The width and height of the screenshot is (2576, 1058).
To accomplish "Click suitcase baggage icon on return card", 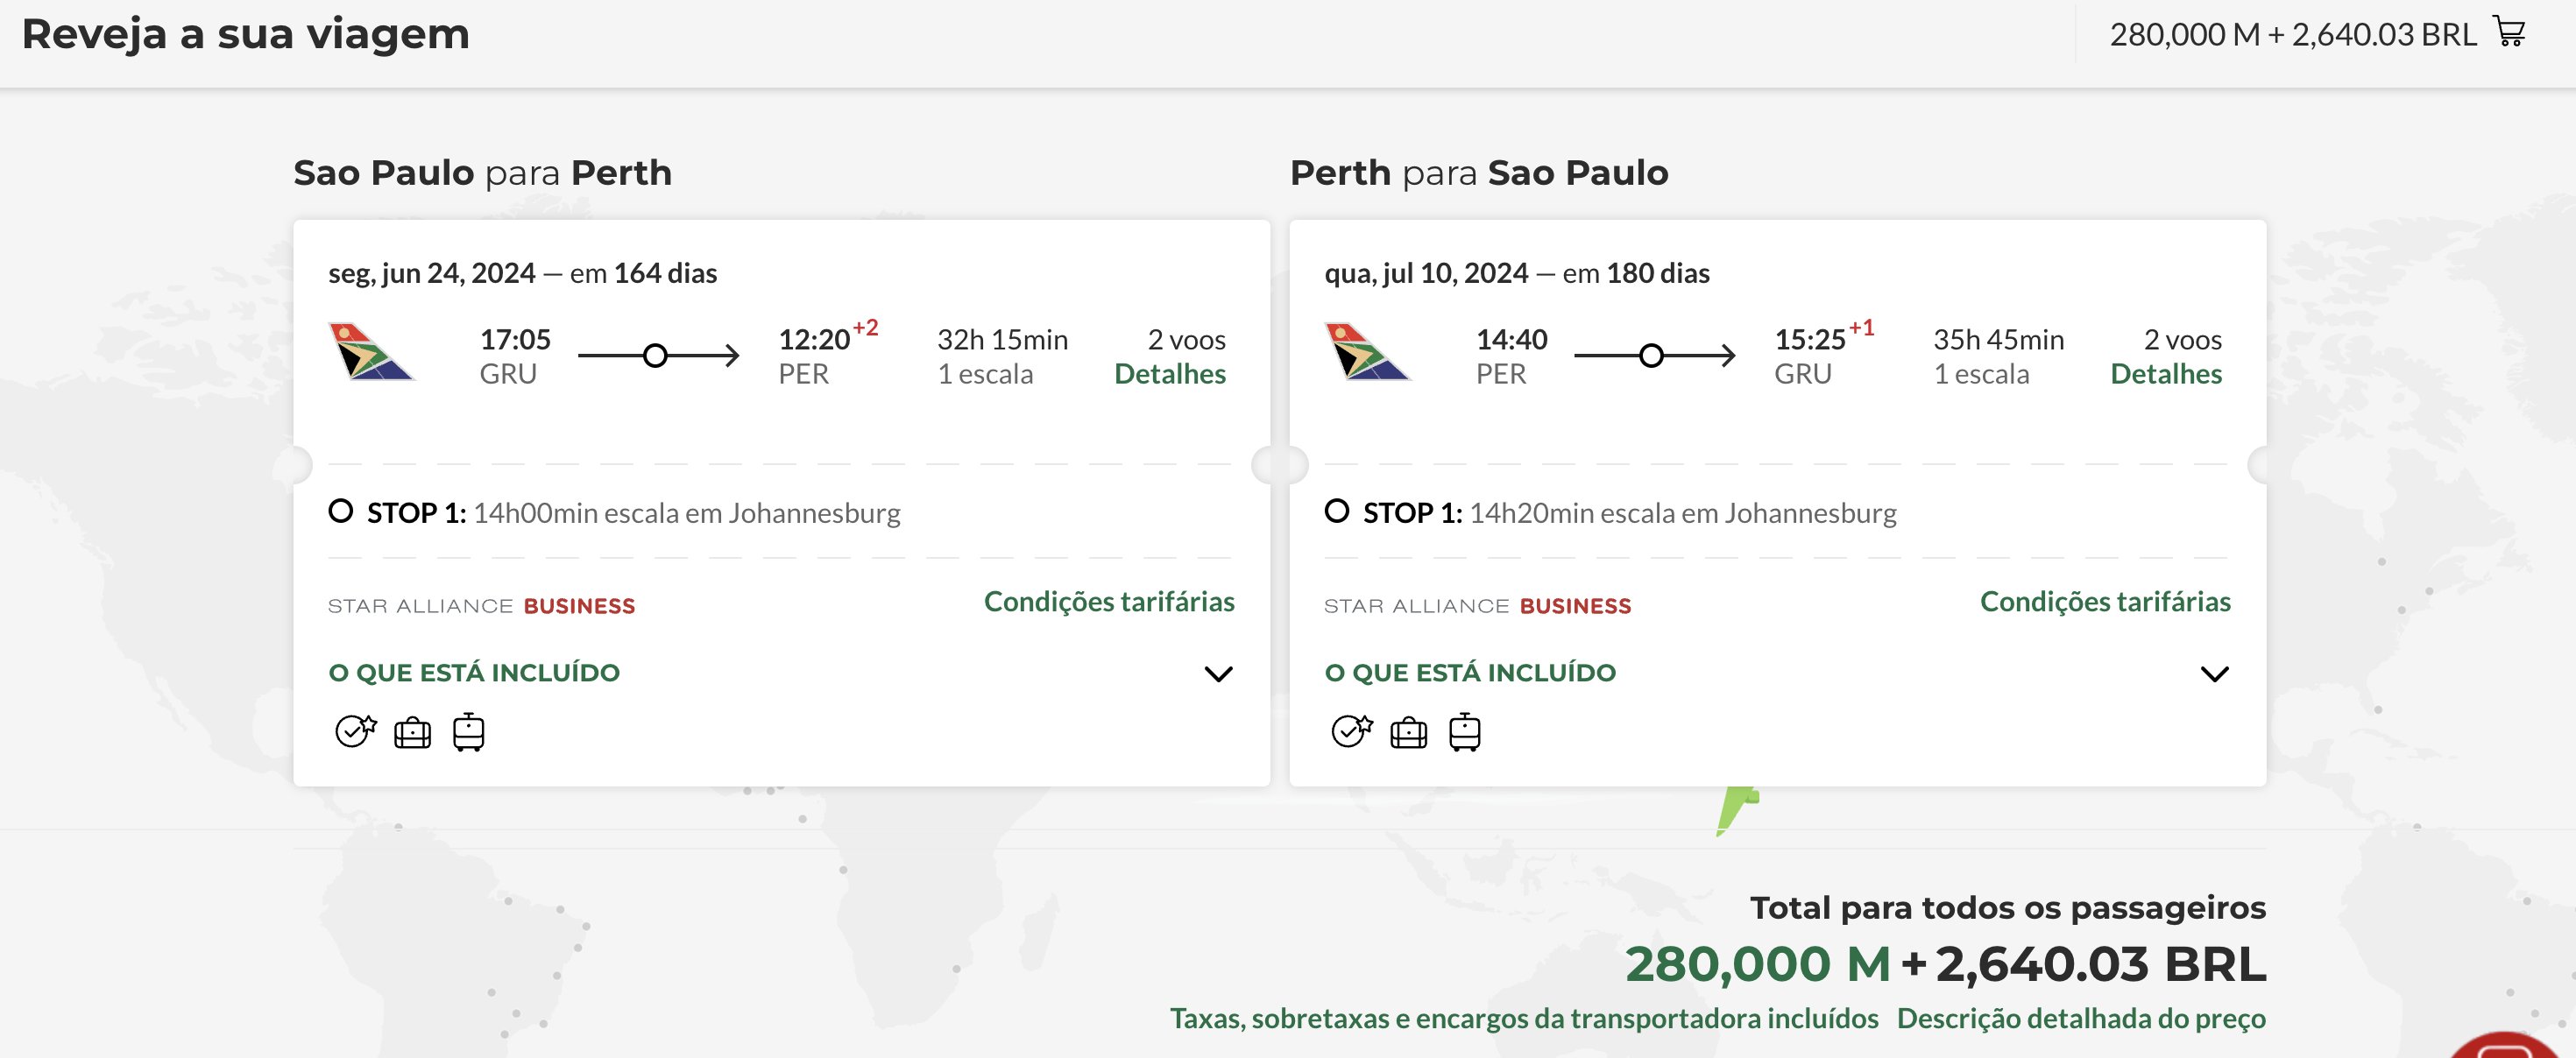I will point(1408,734).
